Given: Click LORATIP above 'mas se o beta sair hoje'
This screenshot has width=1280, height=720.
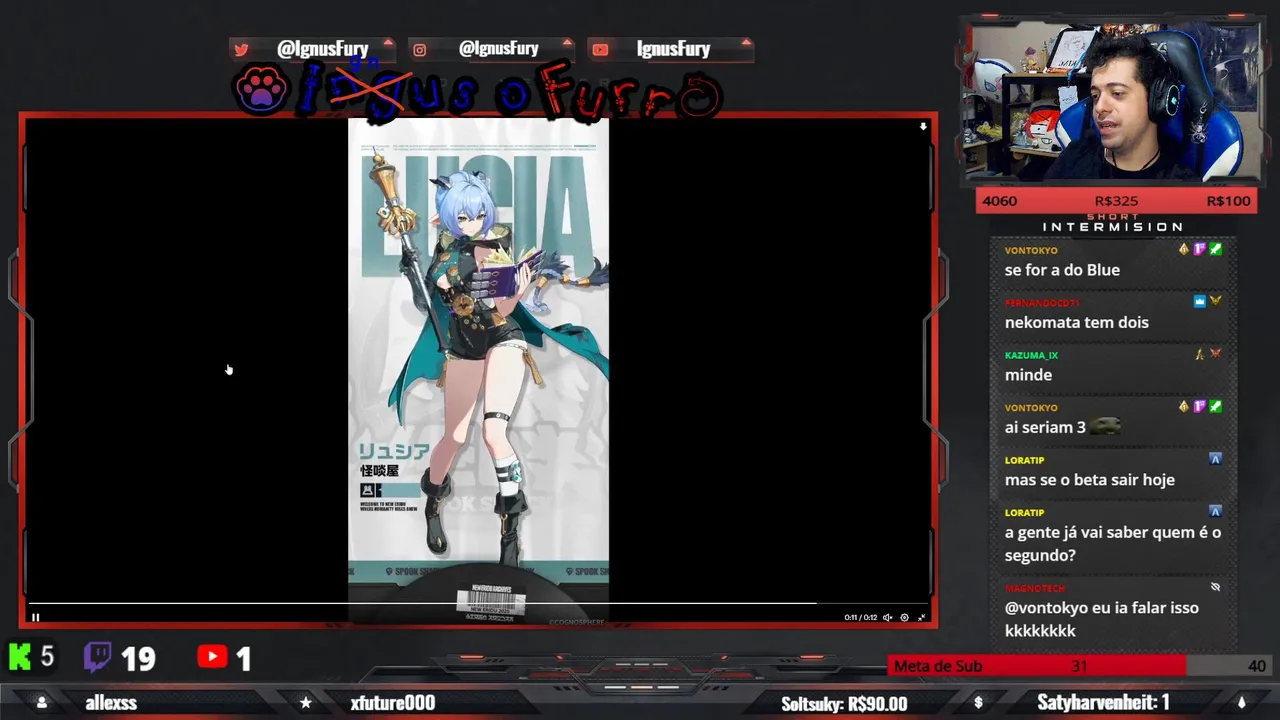Looking at the screenshot, I should pos(1024,460).
